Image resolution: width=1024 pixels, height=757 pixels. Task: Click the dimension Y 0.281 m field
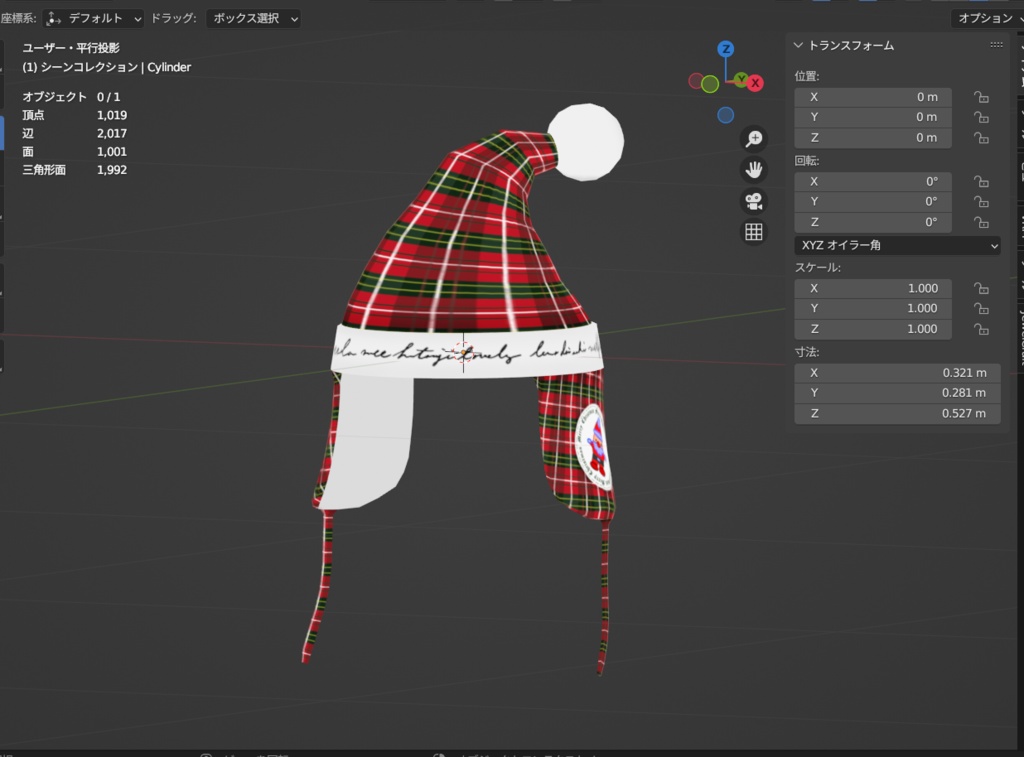point(897,393)
